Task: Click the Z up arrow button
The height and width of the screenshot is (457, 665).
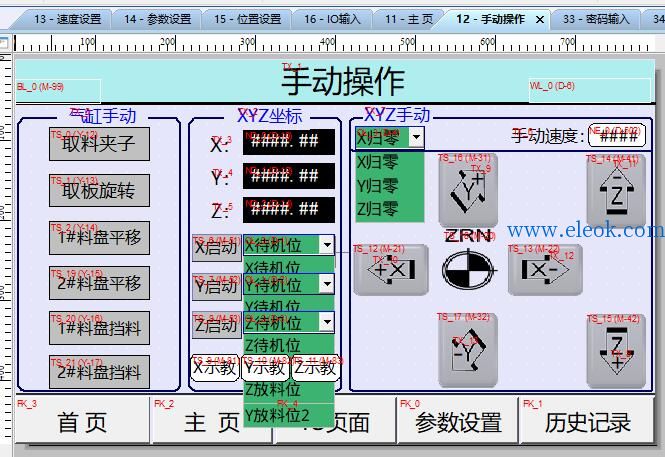Action: click(616, 190)
